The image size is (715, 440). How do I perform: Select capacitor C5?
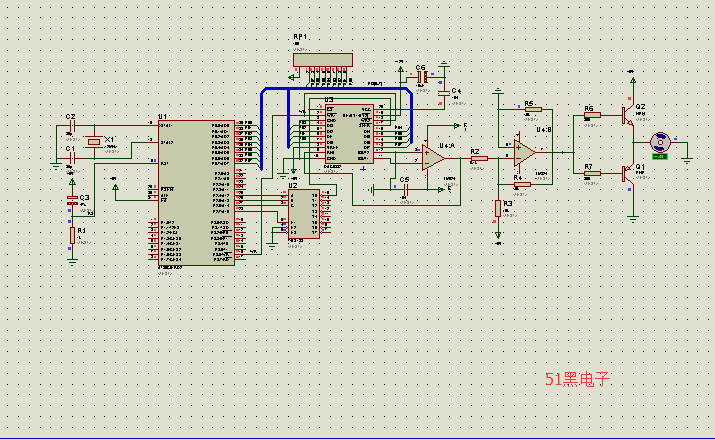(405, 189)
